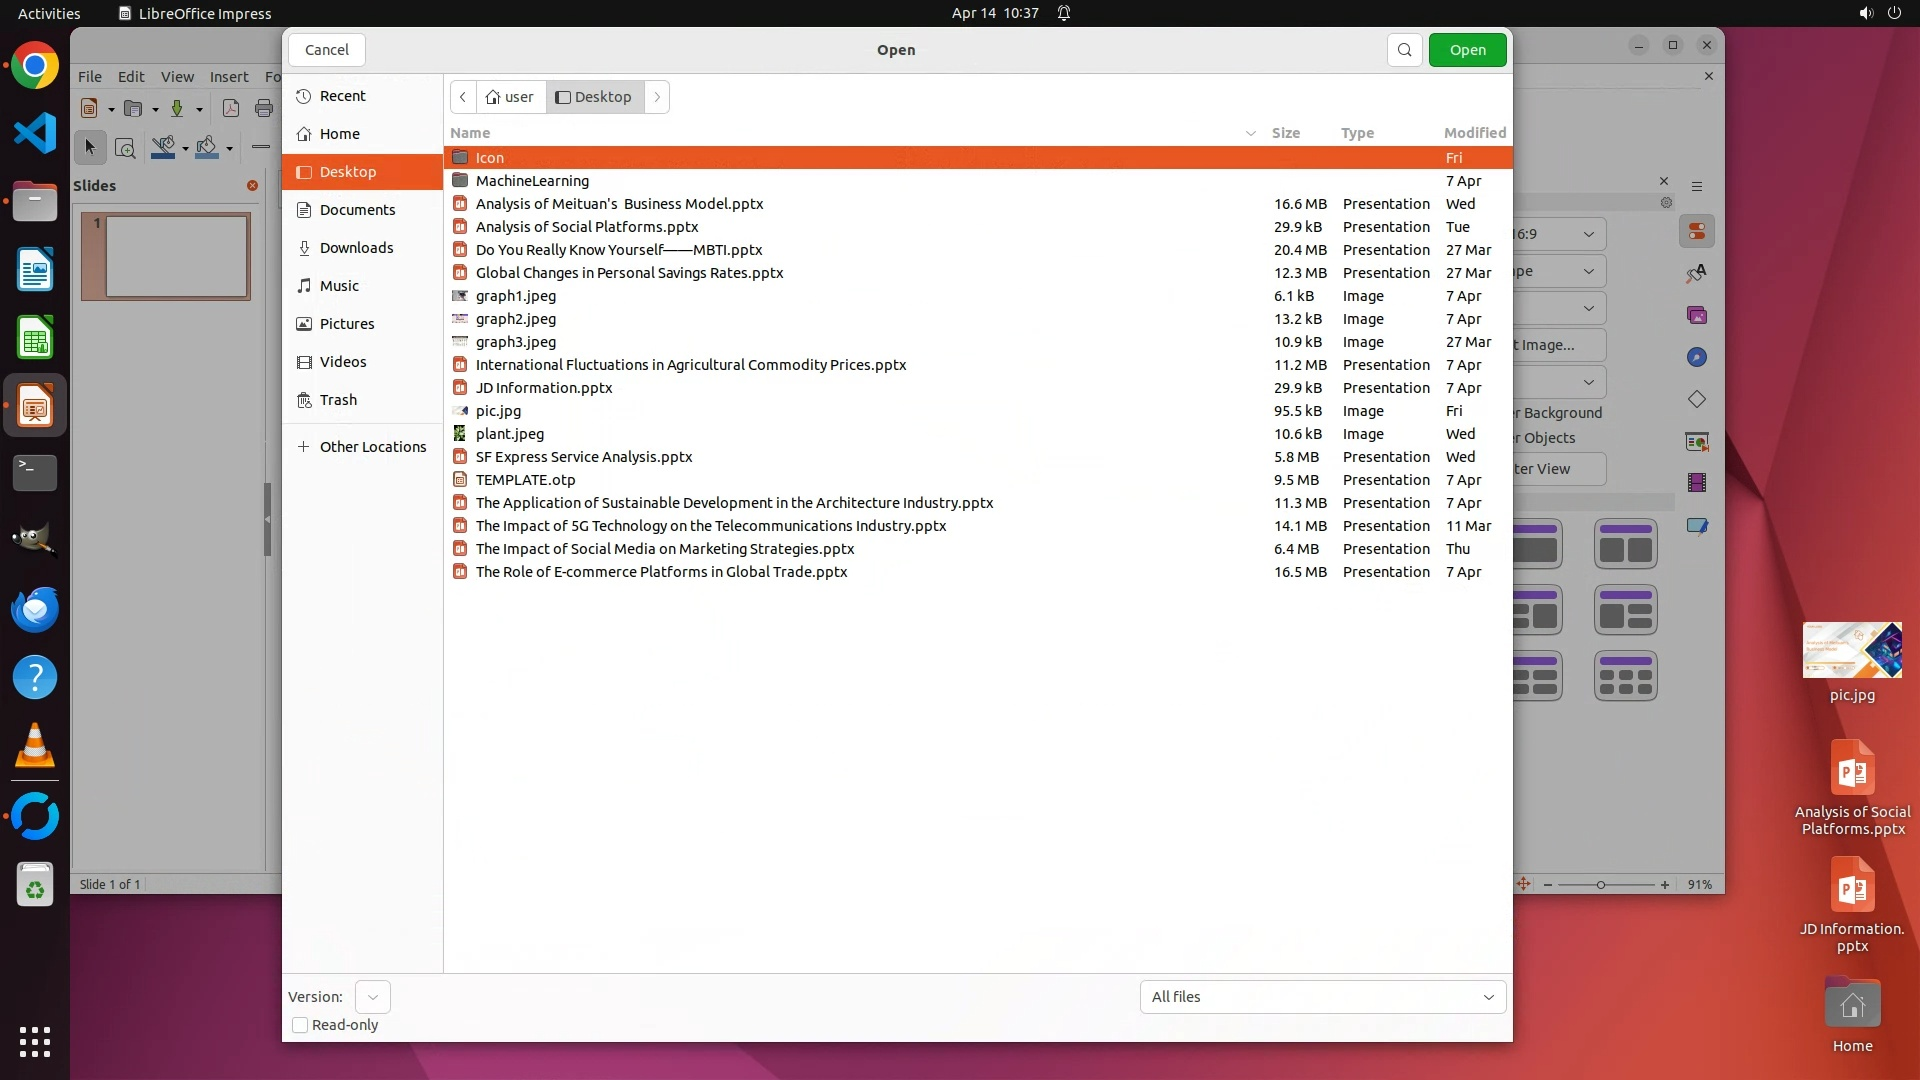
Task: Open the Navigator sidebar icon
Action: point(1697,357)
